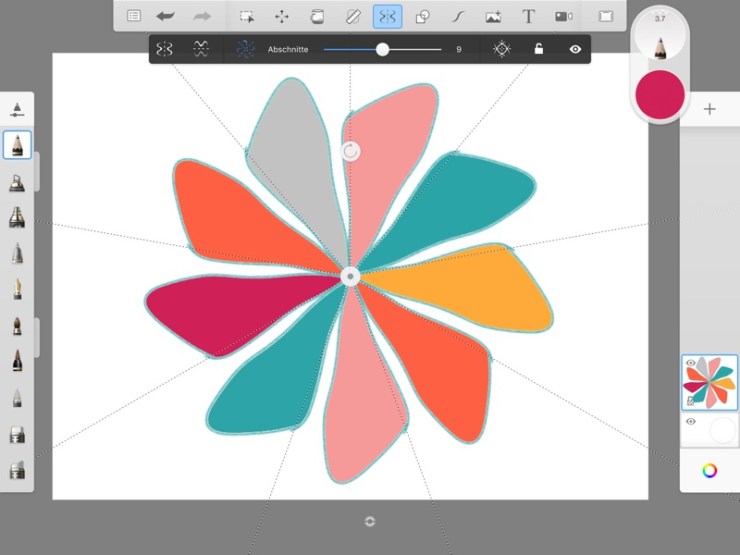The width and height of the screenshot is (740, 555).
Task: Select the Transform move tool
Action: 282,16
